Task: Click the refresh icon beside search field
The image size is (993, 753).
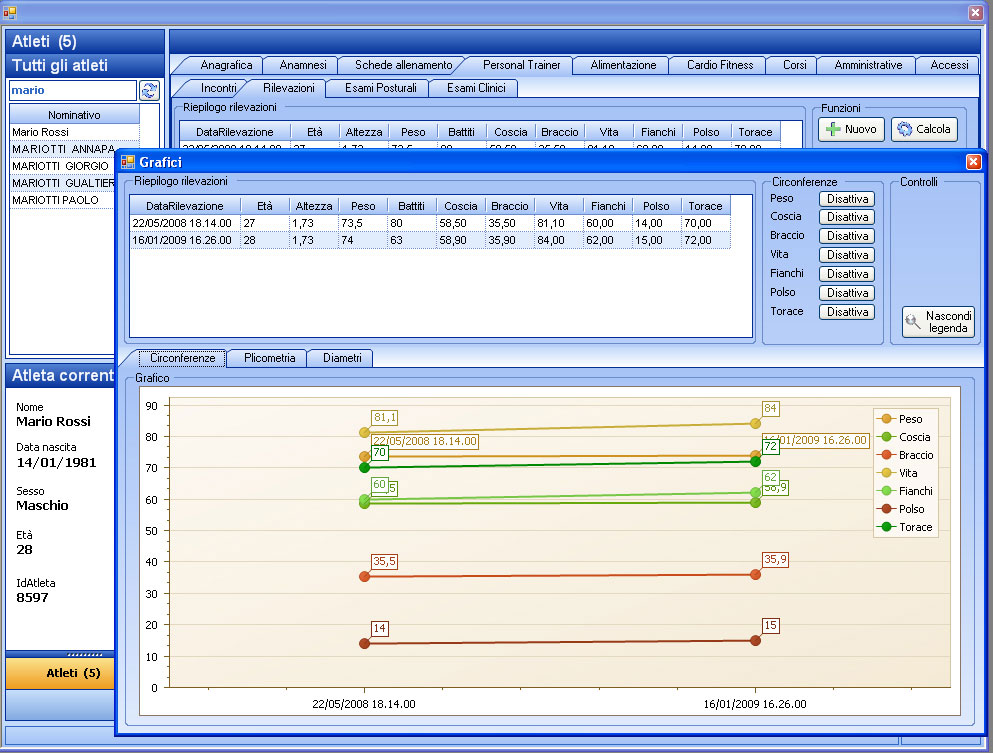Action: (x=149, y=91)
